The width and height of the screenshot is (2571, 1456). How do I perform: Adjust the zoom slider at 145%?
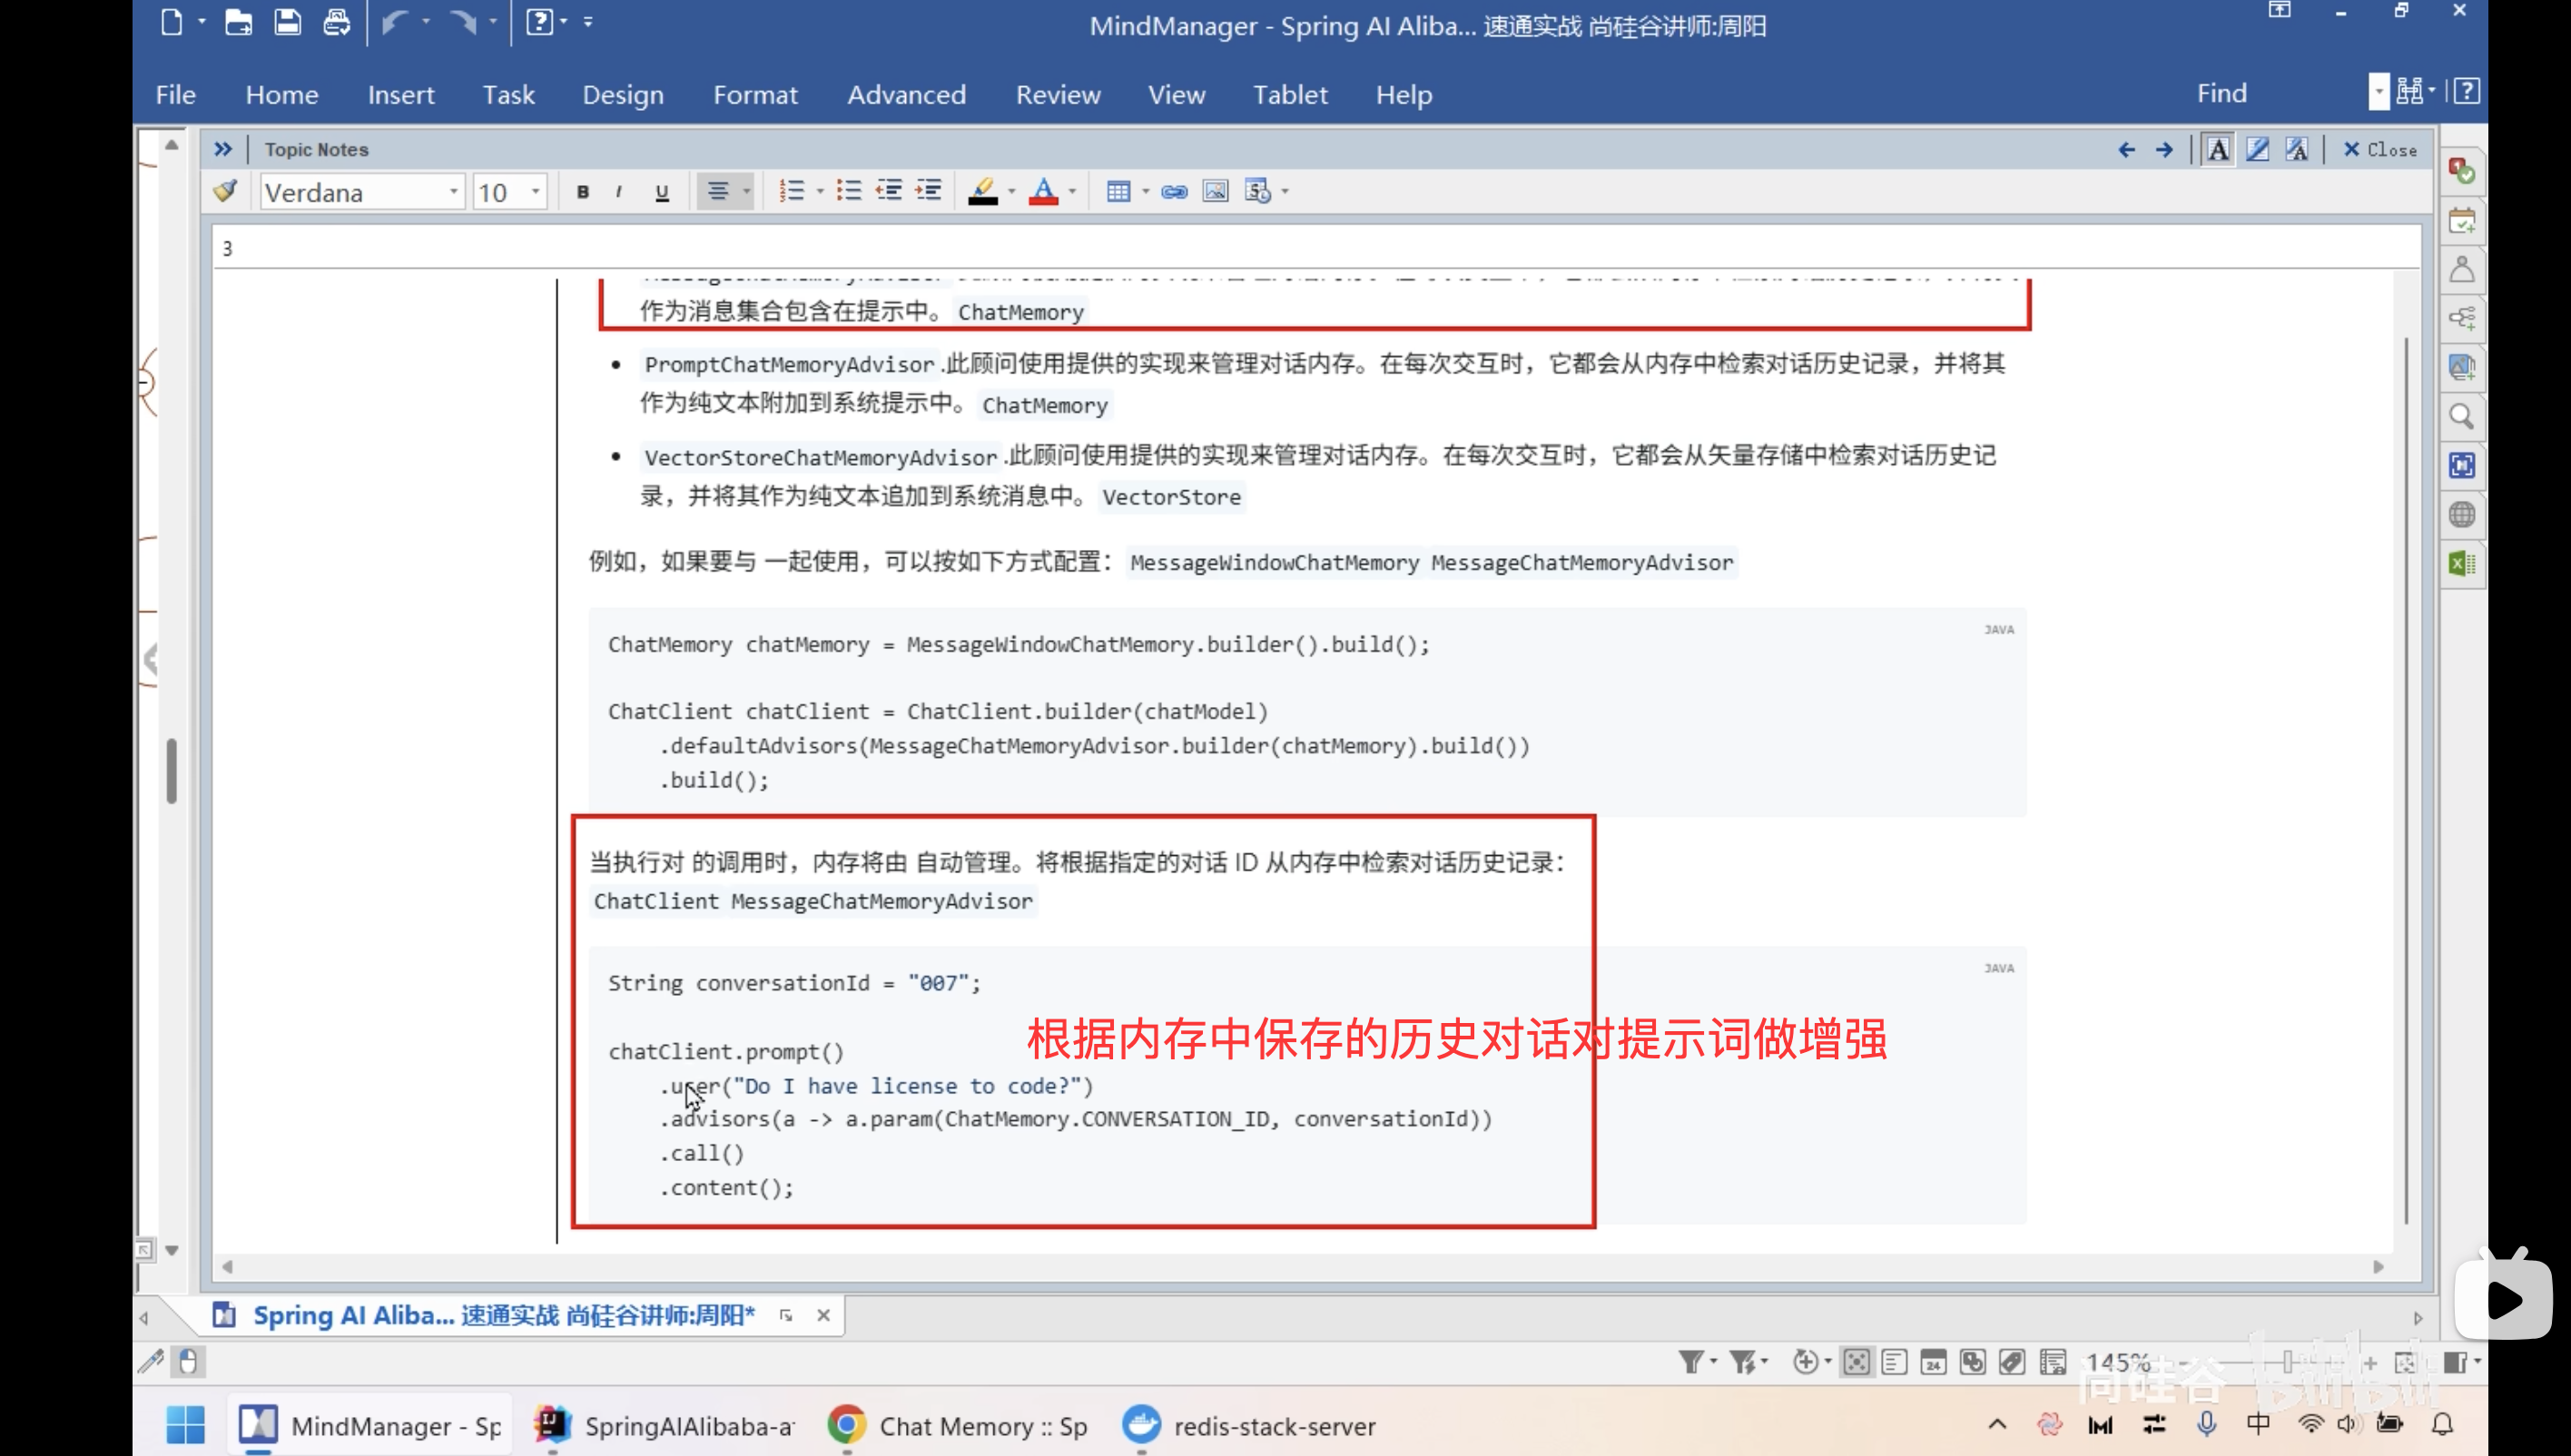pos(2286,1362)
